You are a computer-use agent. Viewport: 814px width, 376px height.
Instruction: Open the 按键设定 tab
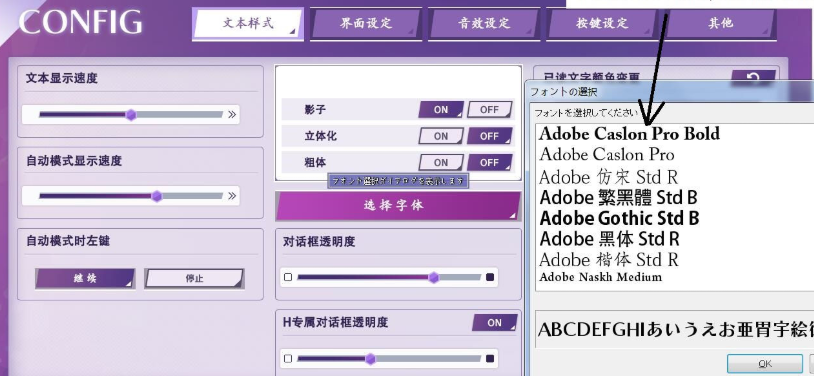(x=602, y=24)
